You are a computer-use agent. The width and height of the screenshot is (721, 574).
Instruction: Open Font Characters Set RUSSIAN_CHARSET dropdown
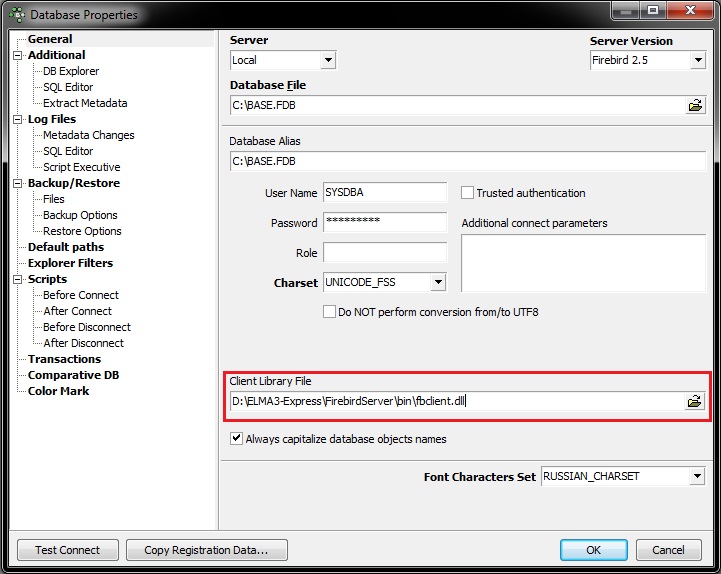[x=697, y=477]
